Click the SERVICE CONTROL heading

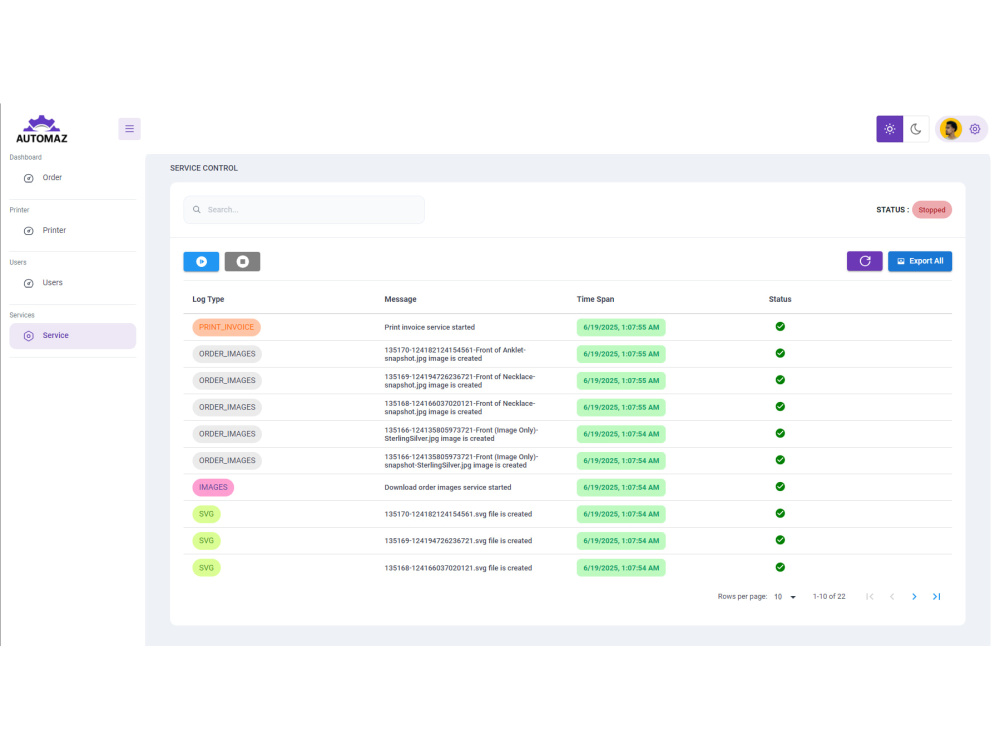pos(204,168)
